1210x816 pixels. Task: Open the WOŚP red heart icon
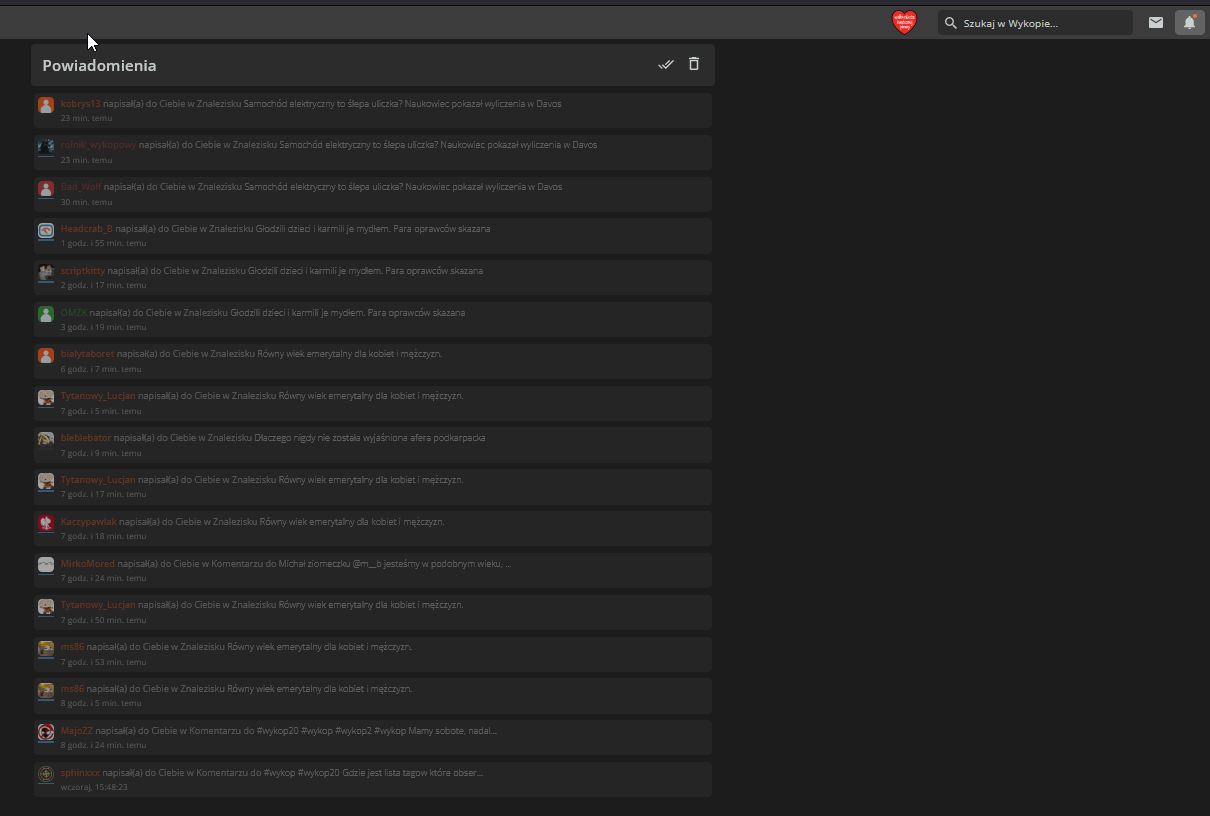(x=904, y=22)
